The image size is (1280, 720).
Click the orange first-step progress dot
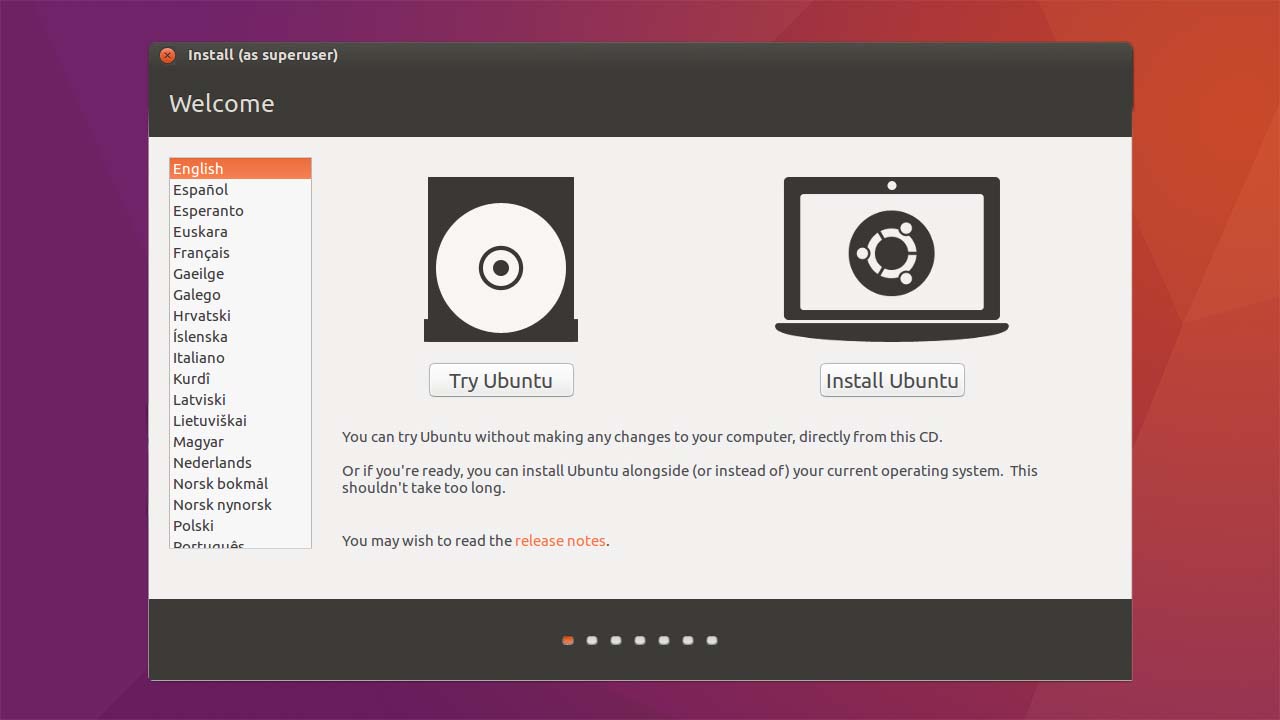click(x=568, y=640)
